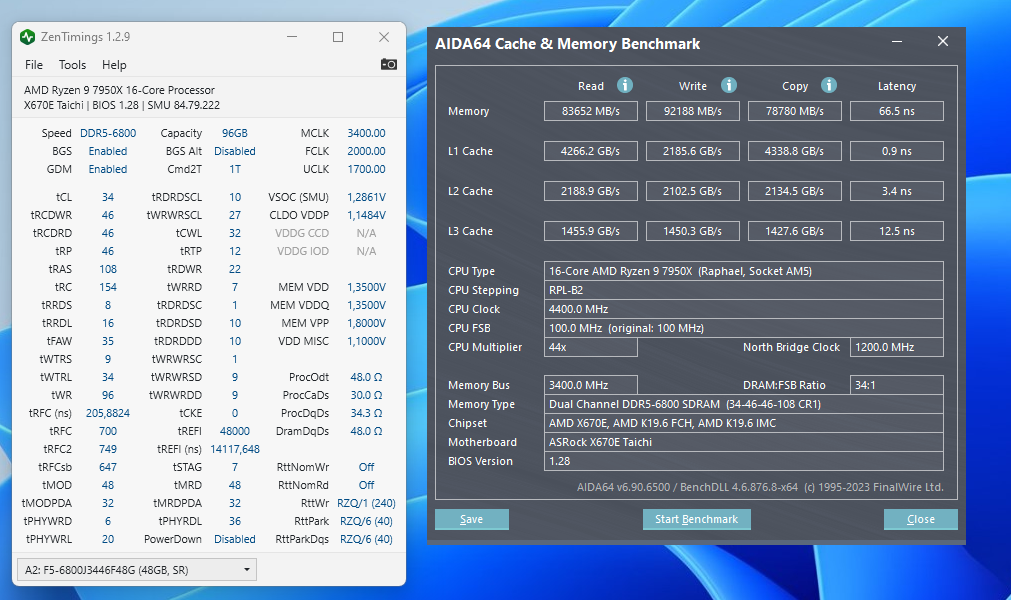Image resolution: width=1011 pixels, height=600 pixels.
Task: Click the PowerDown value Disabled
Action: click(235, 539)
